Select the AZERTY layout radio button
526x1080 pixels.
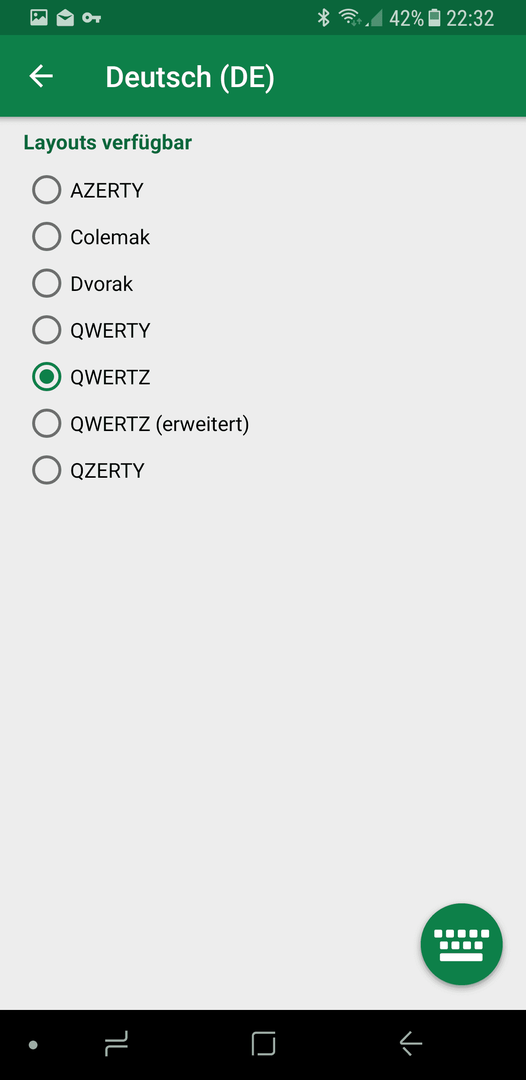[46, 190]
